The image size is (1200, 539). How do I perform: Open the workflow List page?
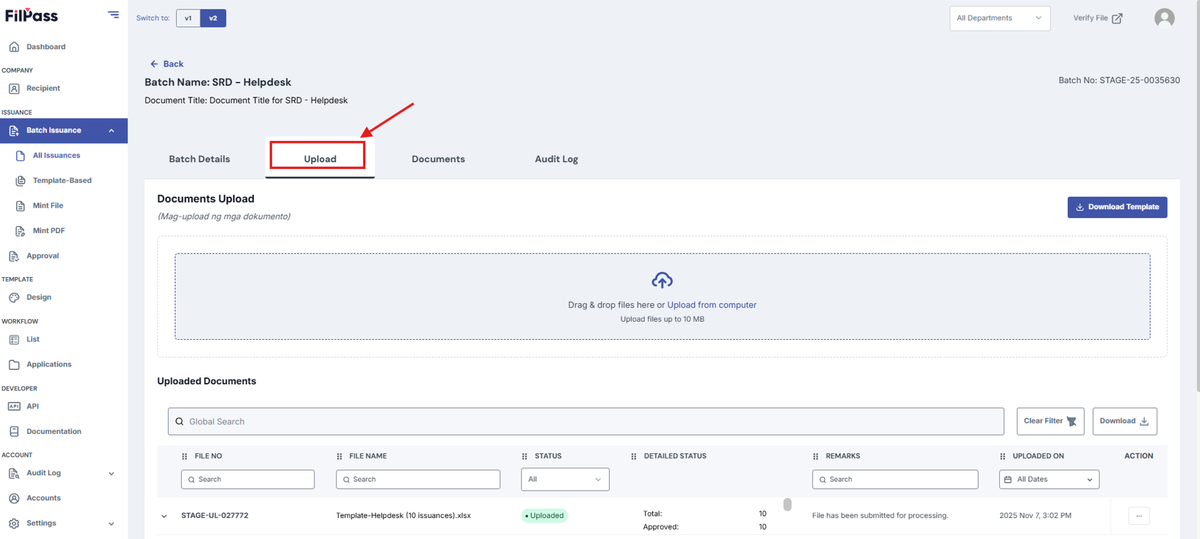(x=33, y=339)
